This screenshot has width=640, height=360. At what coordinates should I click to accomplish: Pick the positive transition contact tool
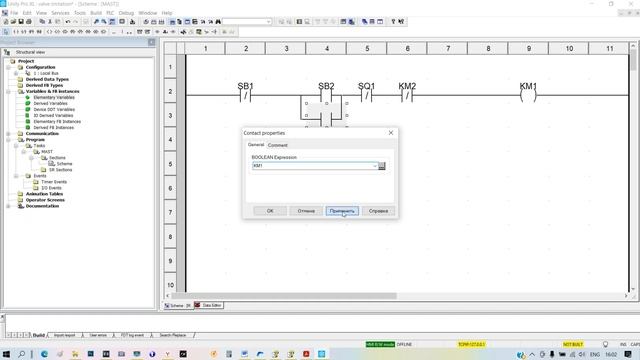pyautogui.click(x=31, y=31)
